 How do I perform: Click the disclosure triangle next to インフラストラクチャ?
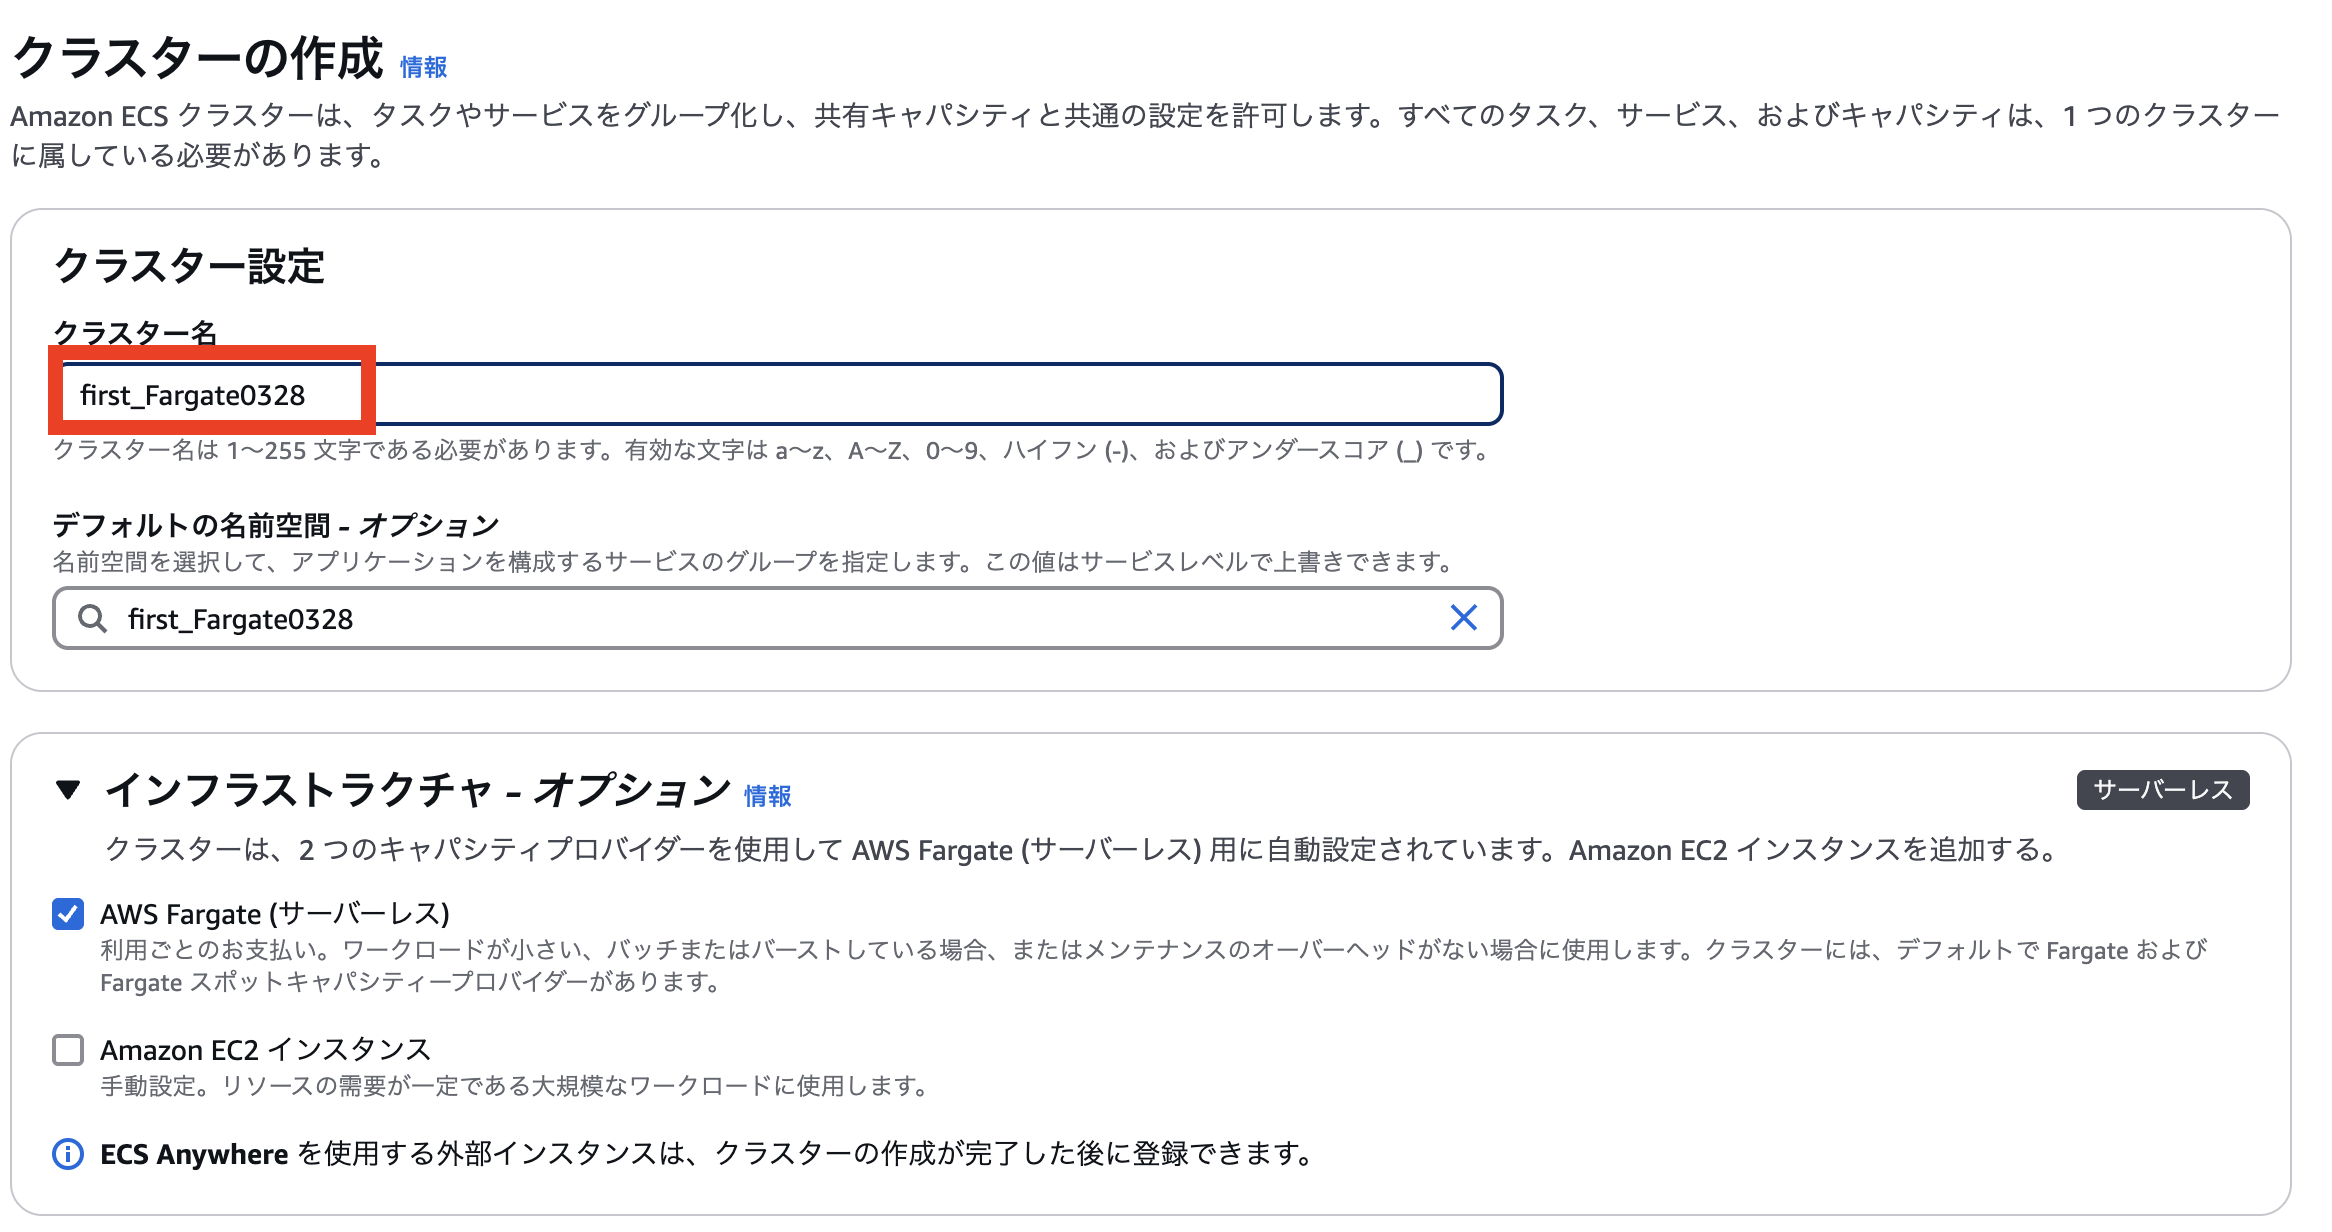click(68, 790)
